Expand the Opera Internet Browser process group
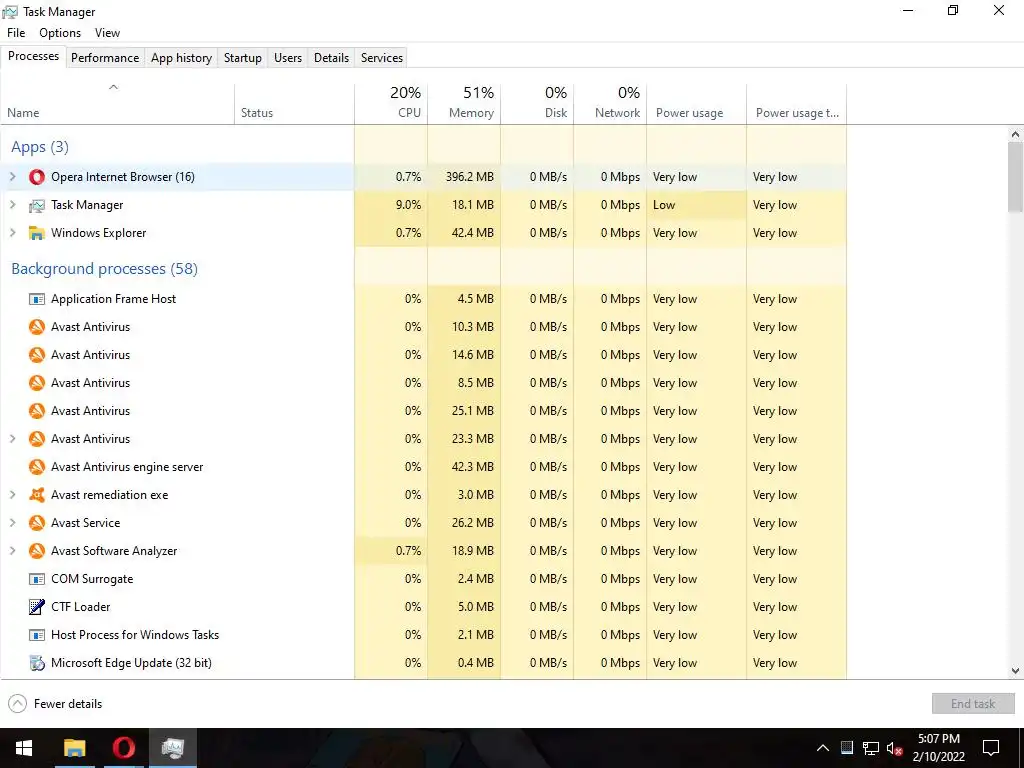The image size is (1024, 768). pos(12,177)
